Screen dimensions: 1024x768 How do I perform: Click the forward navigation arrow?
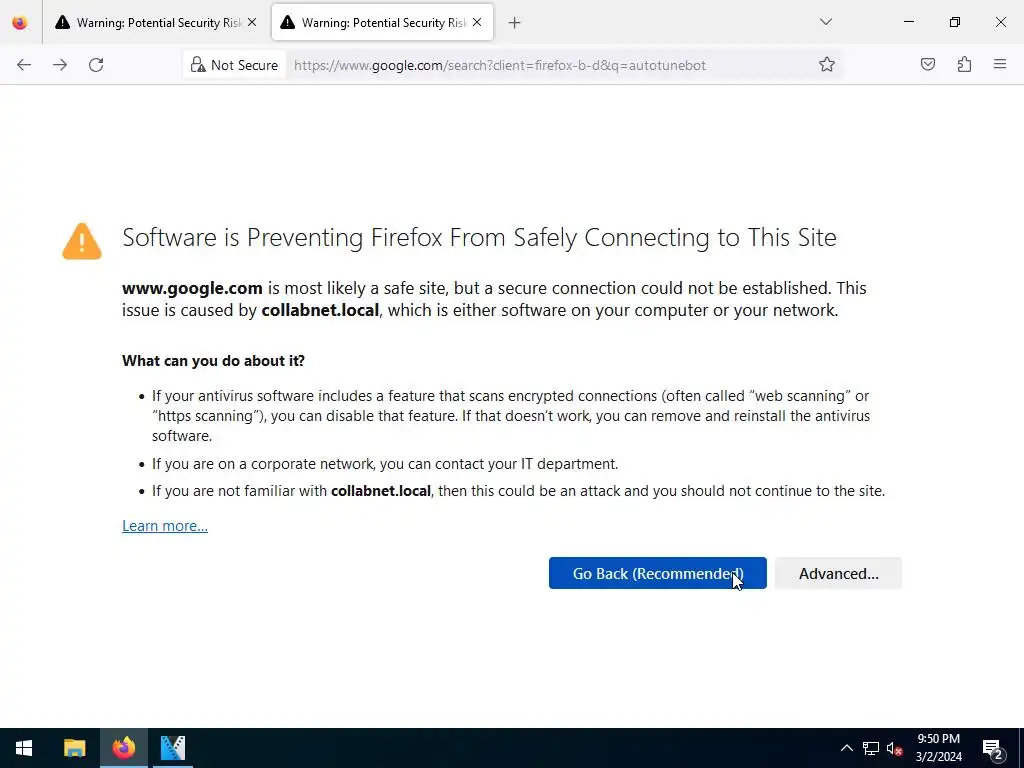[x=60, y=65]
